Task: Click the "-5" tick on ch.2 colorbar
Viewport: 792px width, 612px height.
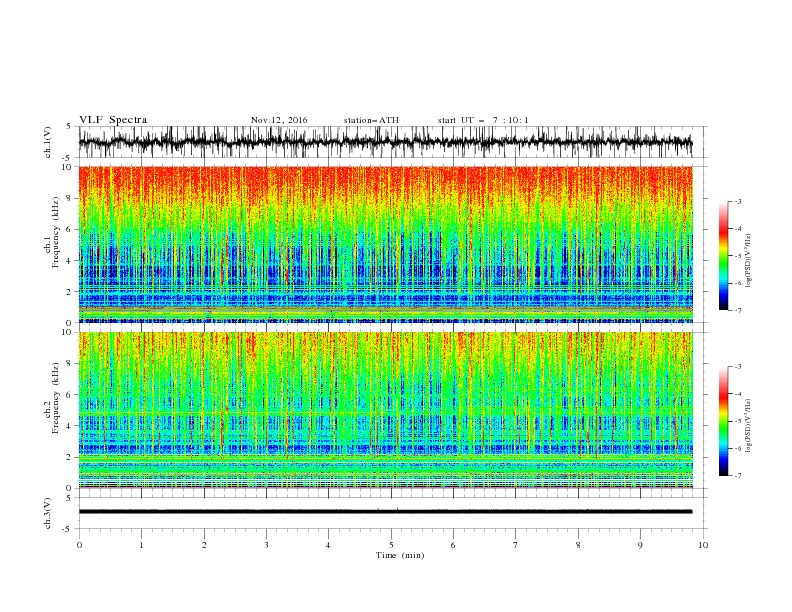Action: (738, 421)
